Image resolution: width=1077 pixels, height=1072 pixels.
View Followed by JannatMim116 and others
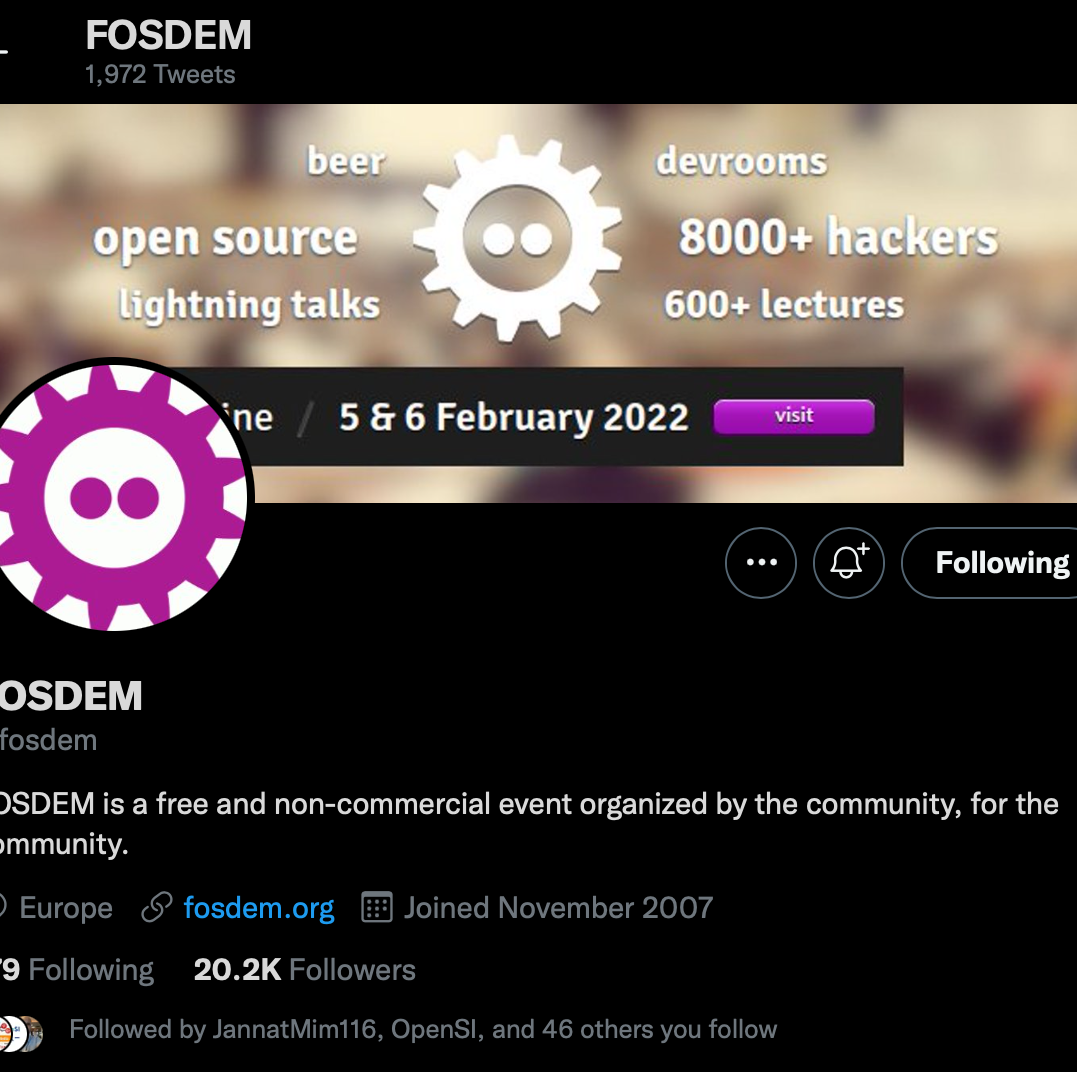tap(423, 1029)
